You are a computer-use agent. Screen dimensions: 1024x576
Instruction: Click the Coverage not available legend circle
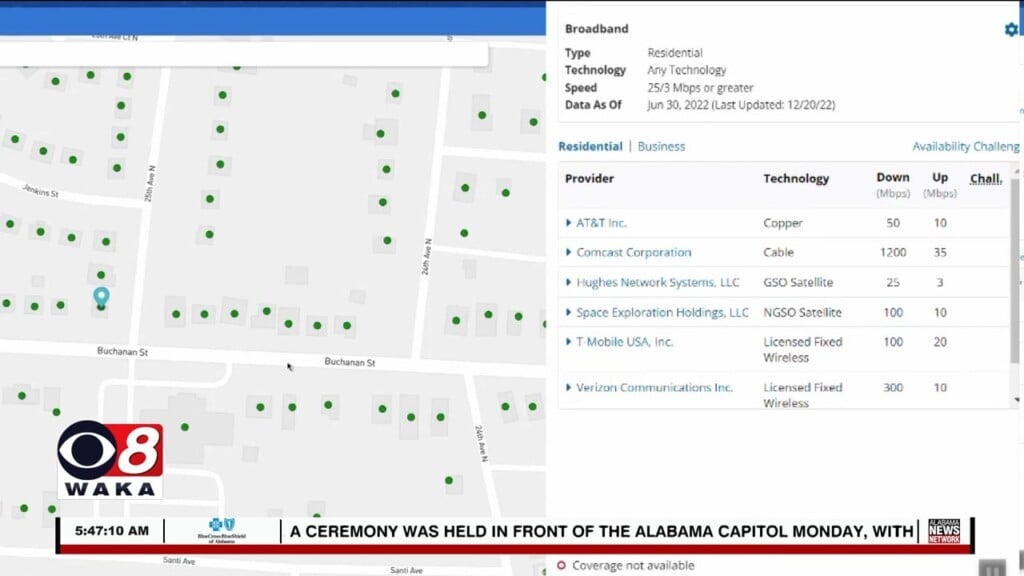click(x=561, y=566)
